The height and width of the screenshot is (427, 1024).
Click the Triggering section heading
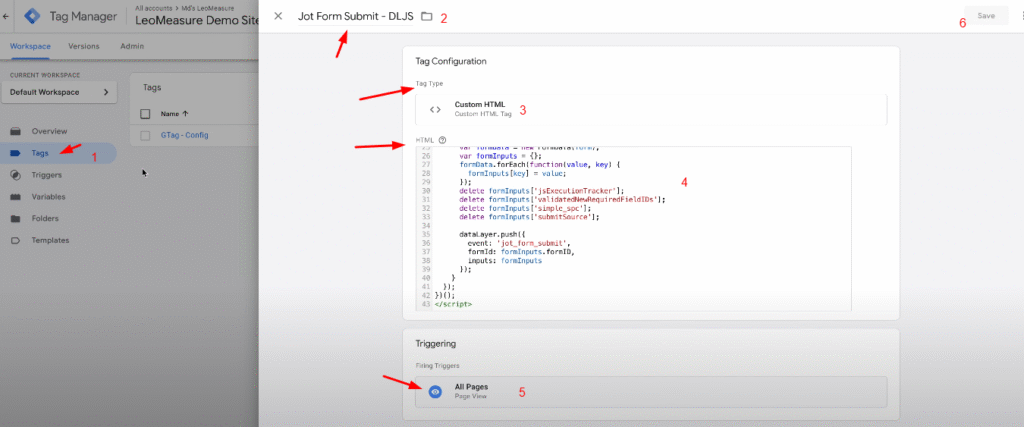pyautogui.click(x=436, y=343)
